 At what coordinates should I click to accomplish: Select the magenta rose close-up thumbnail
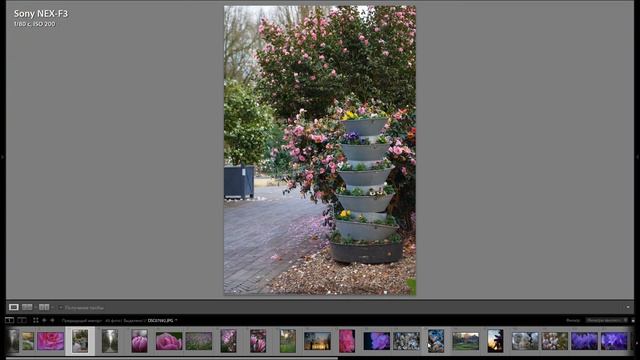pyautogui.click(x=51, y=341)
